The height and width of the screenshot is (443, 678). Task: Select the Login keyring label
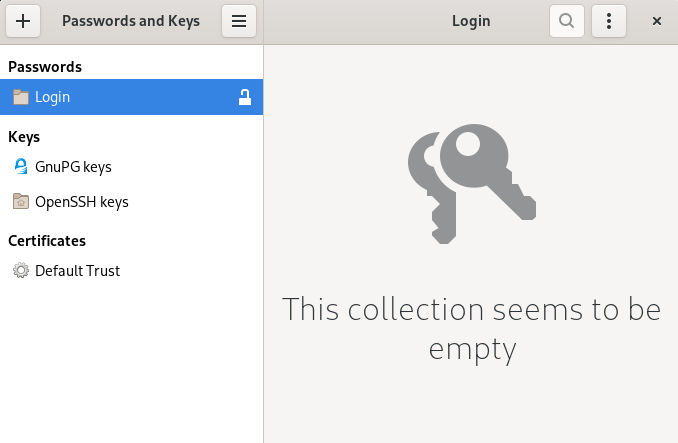[x=52, y=97]
